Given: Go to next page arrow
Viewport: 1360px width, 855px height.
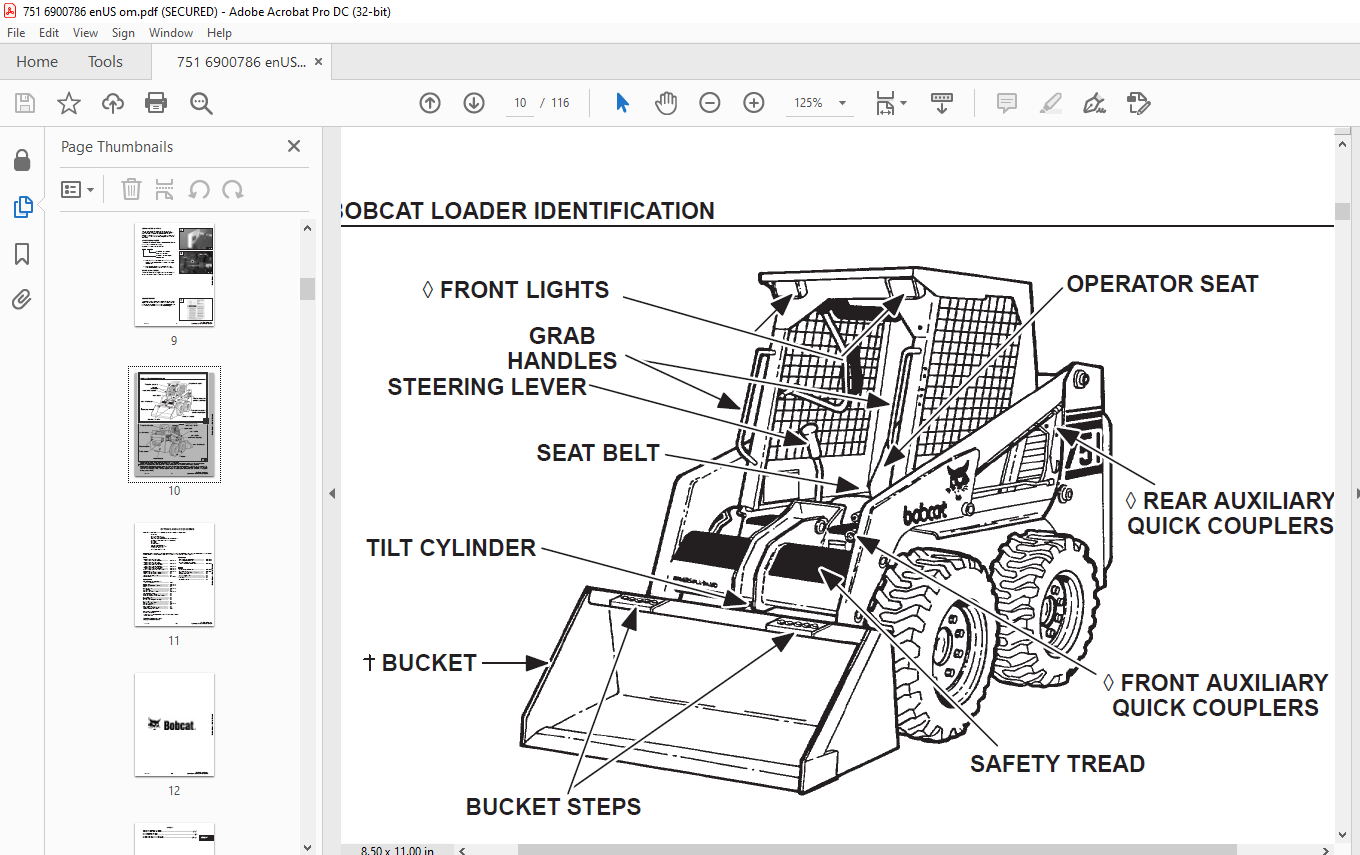Looking at the screenshot, I should click(x=474, y=103).
